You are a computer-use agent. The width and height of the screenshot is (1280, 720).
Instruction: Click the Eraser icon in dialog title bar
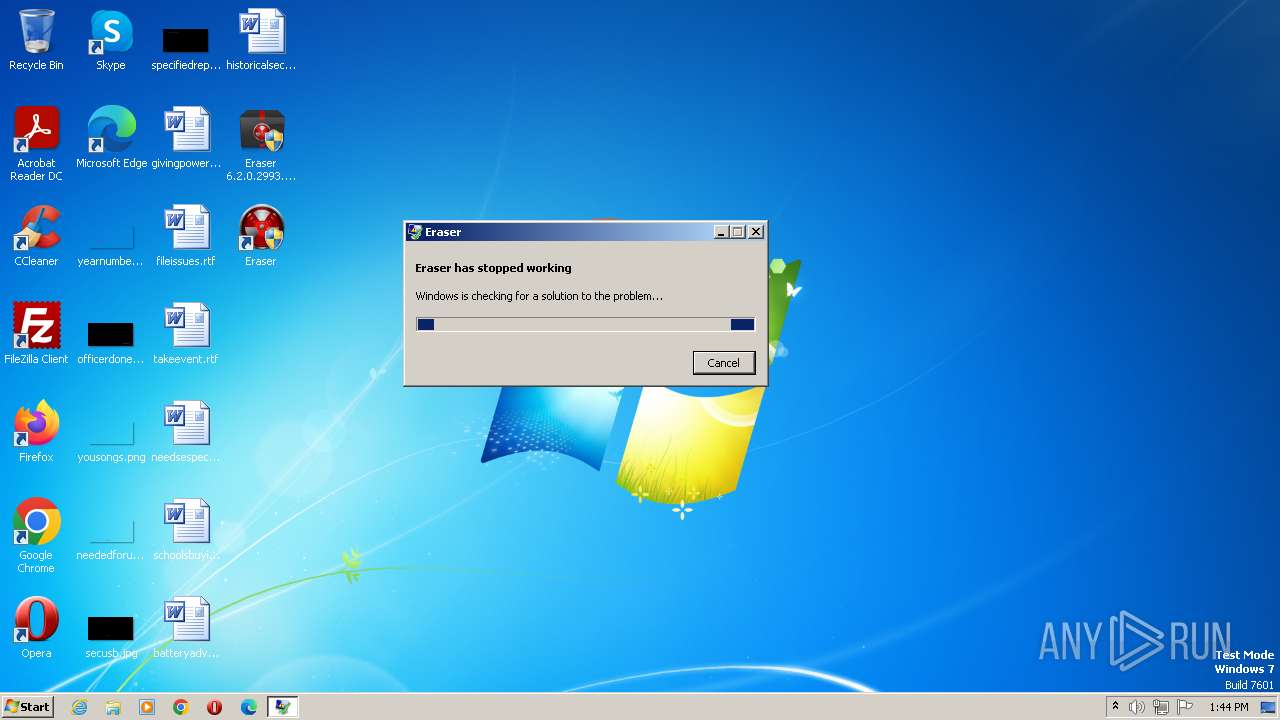(x=415, y=232)
